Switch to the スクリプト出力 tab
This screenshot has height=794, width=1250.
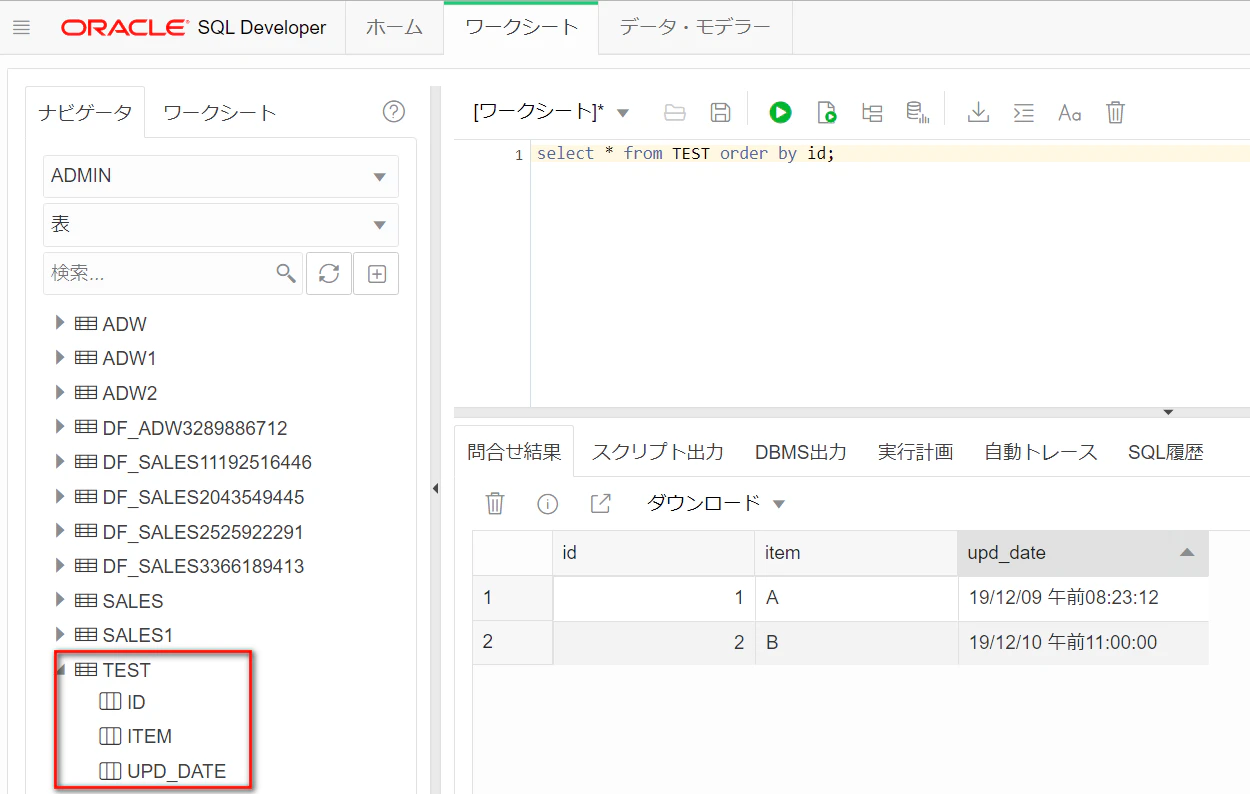coord(657,452)
